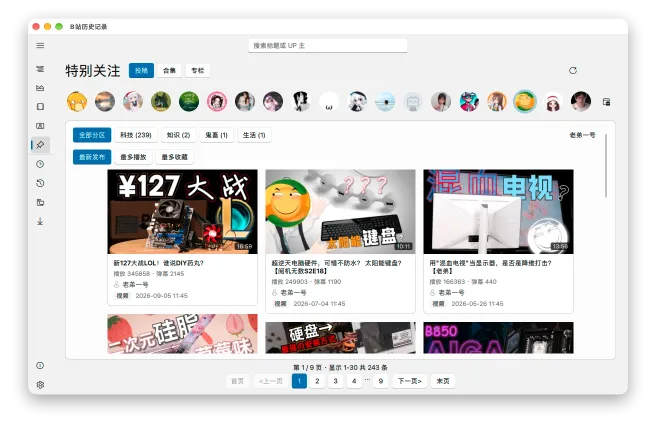
Task: Sort by 最多播放
Action: pyautogui.click(x=133, y=157)
